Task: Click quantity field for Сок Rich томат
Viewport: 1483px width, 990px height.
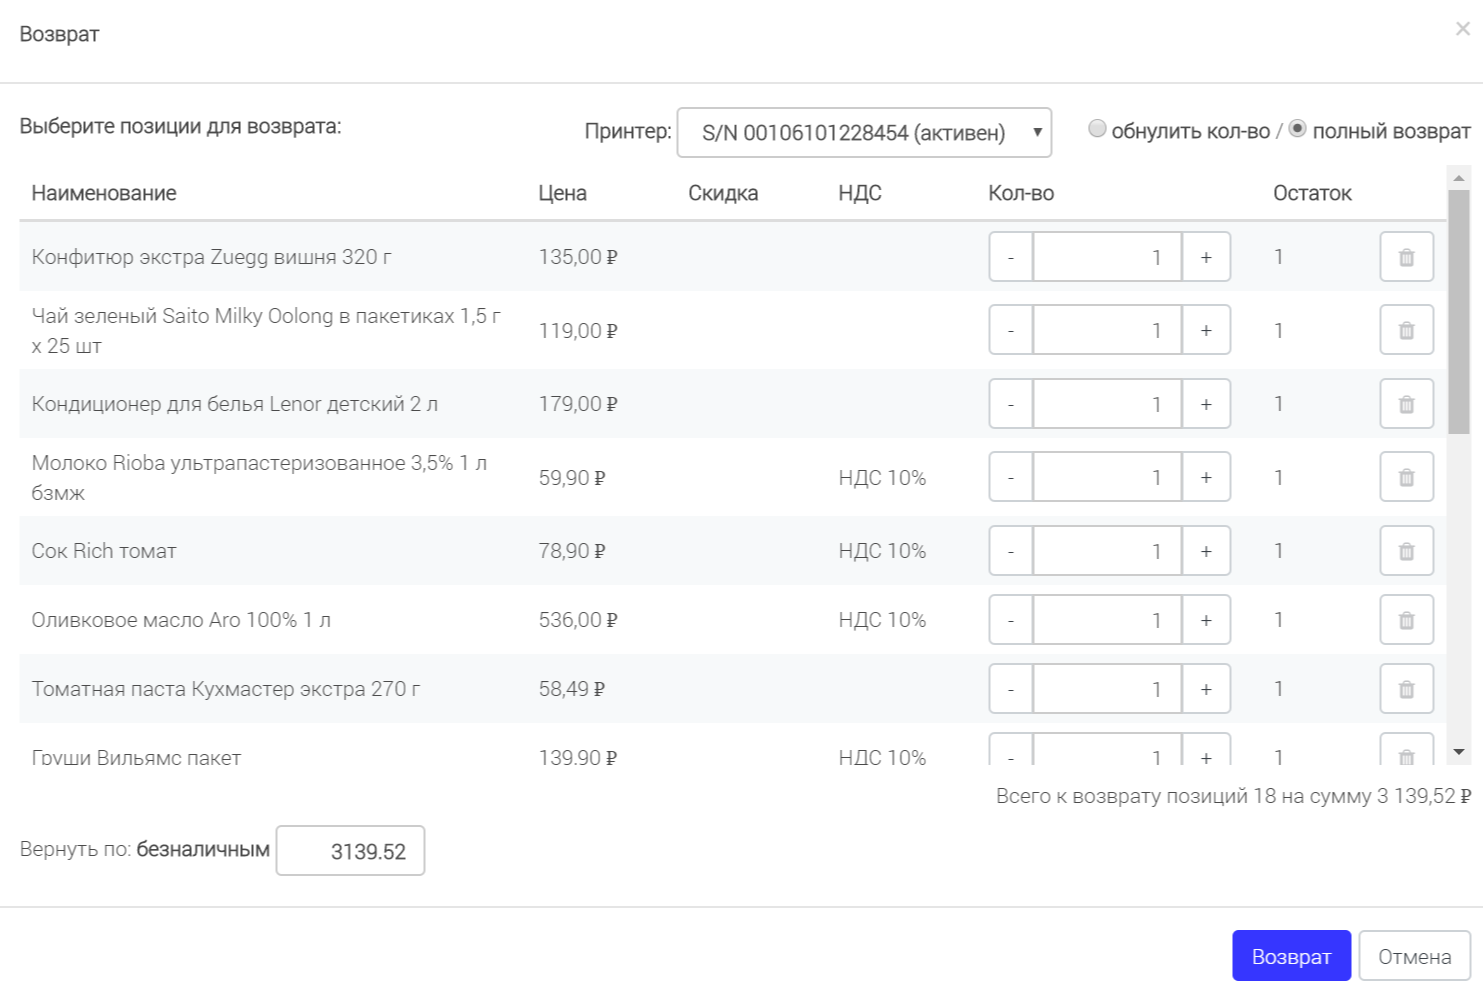Action: [1107, 551]
